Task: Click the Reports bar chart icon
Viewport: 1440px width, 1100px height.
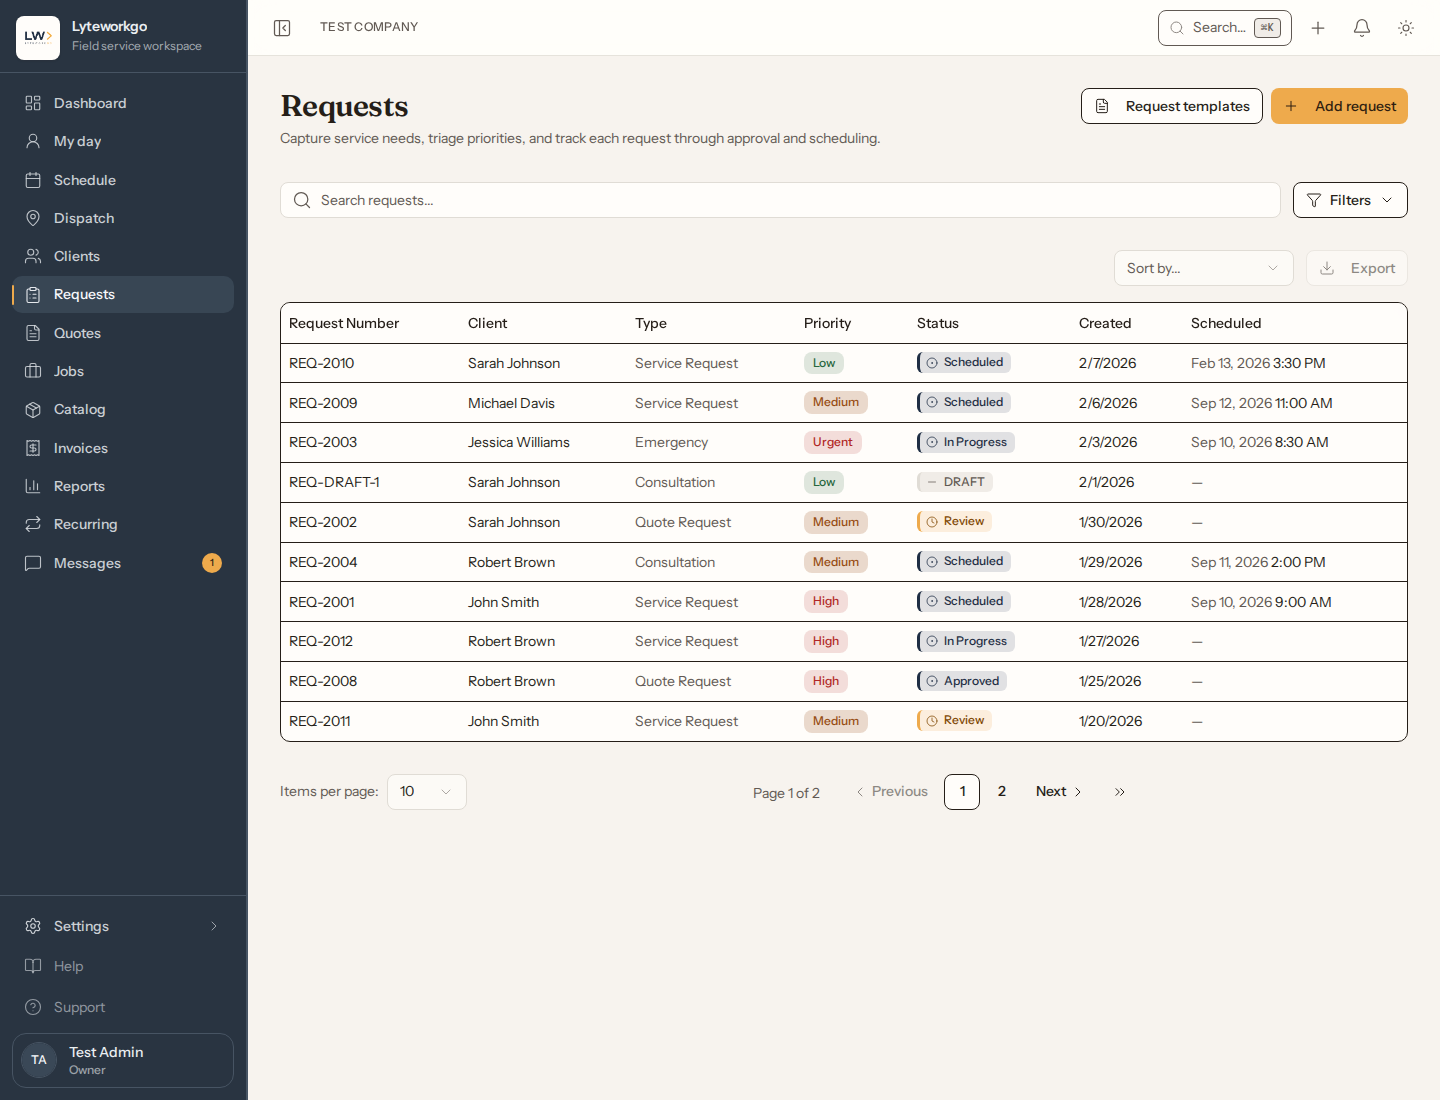Action: tap(33, 486)
